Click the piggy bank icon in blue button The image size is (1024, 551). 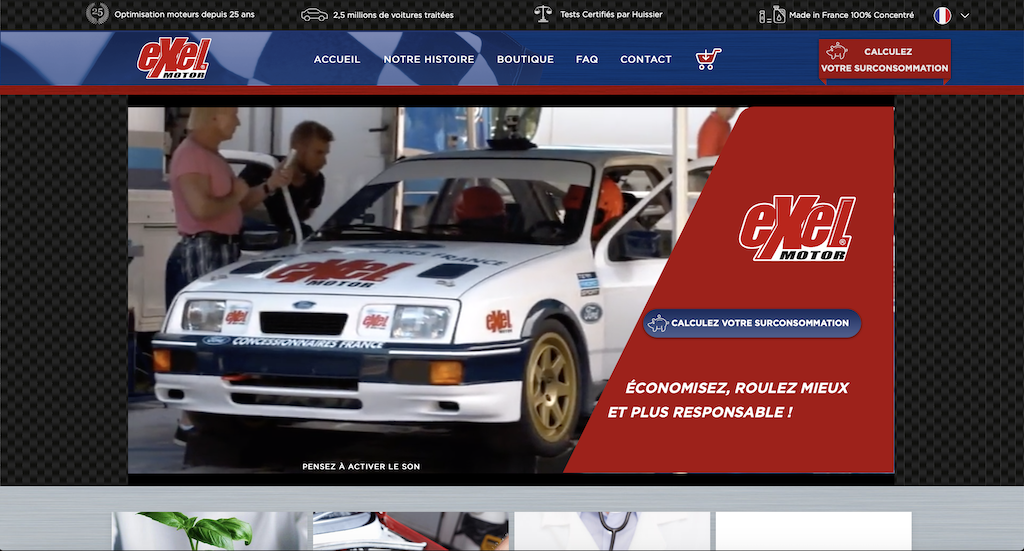(x=658, y=323)
